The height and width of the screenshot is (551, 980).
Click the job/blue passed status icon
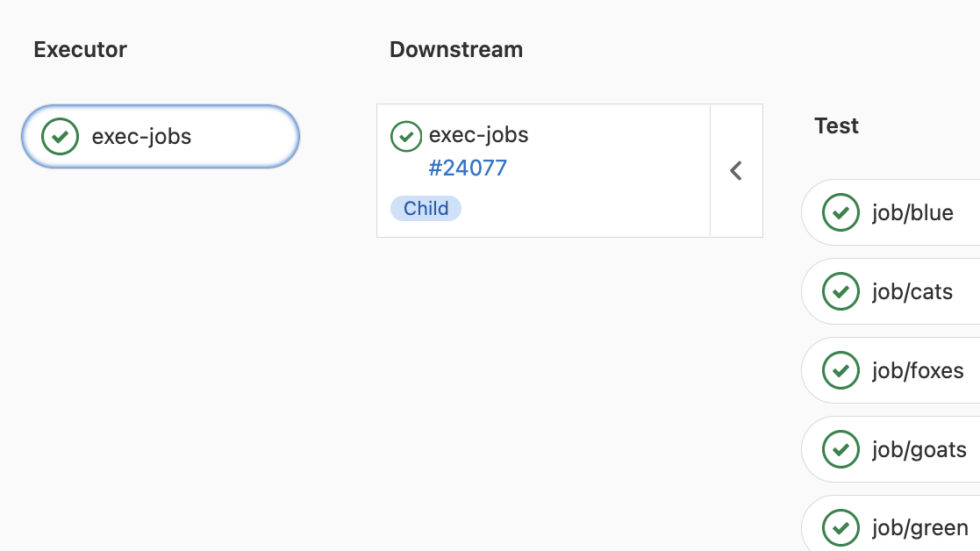pos(840,213)
